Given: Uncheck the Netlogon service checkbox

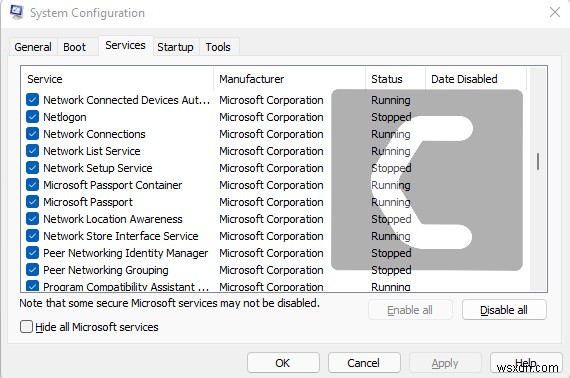Looking at the screenshot, I should point(32,117).
